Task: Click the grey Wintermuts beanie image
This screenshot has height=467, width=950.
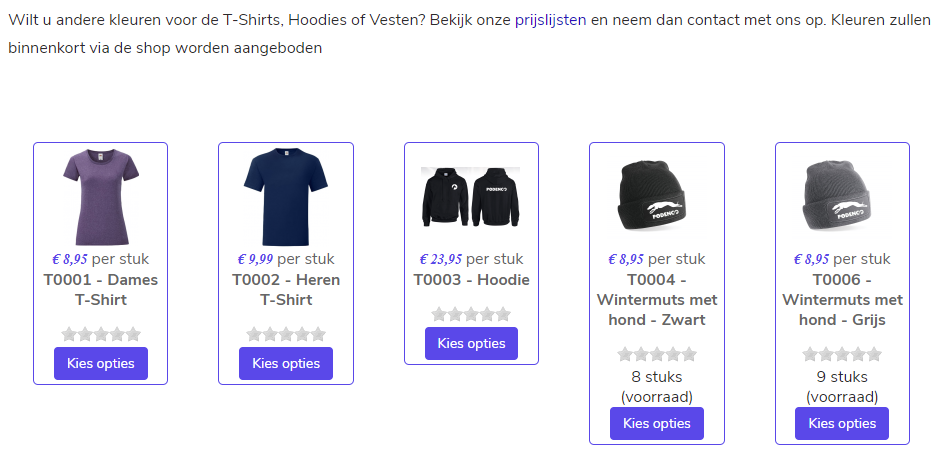Action: point(842,197)
